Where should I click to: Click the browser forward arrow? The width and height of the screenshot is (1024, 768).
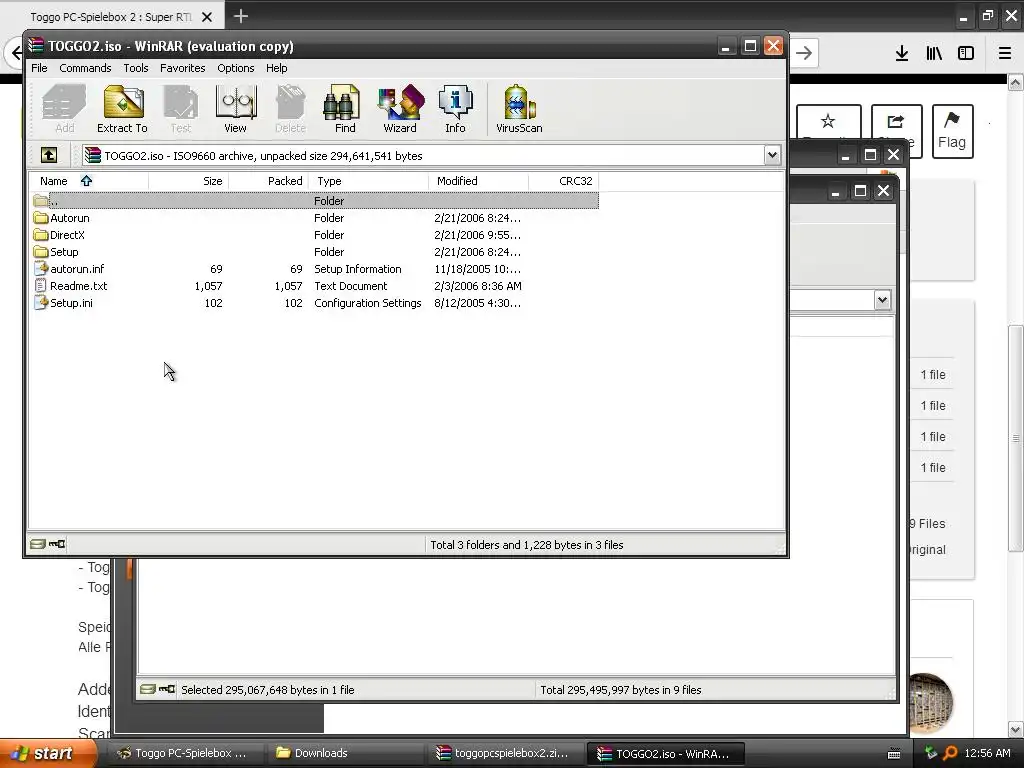click(x=805, y=53)
